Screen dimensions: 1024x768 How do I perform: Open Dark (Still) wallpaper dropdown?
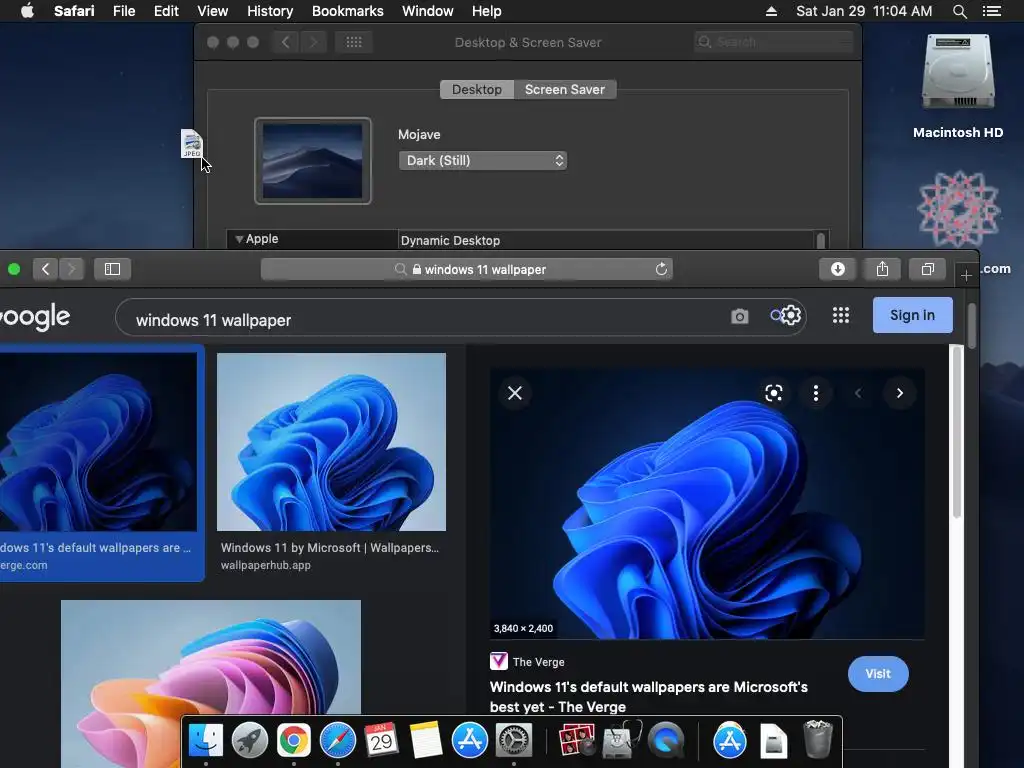(x=483, y=161)
